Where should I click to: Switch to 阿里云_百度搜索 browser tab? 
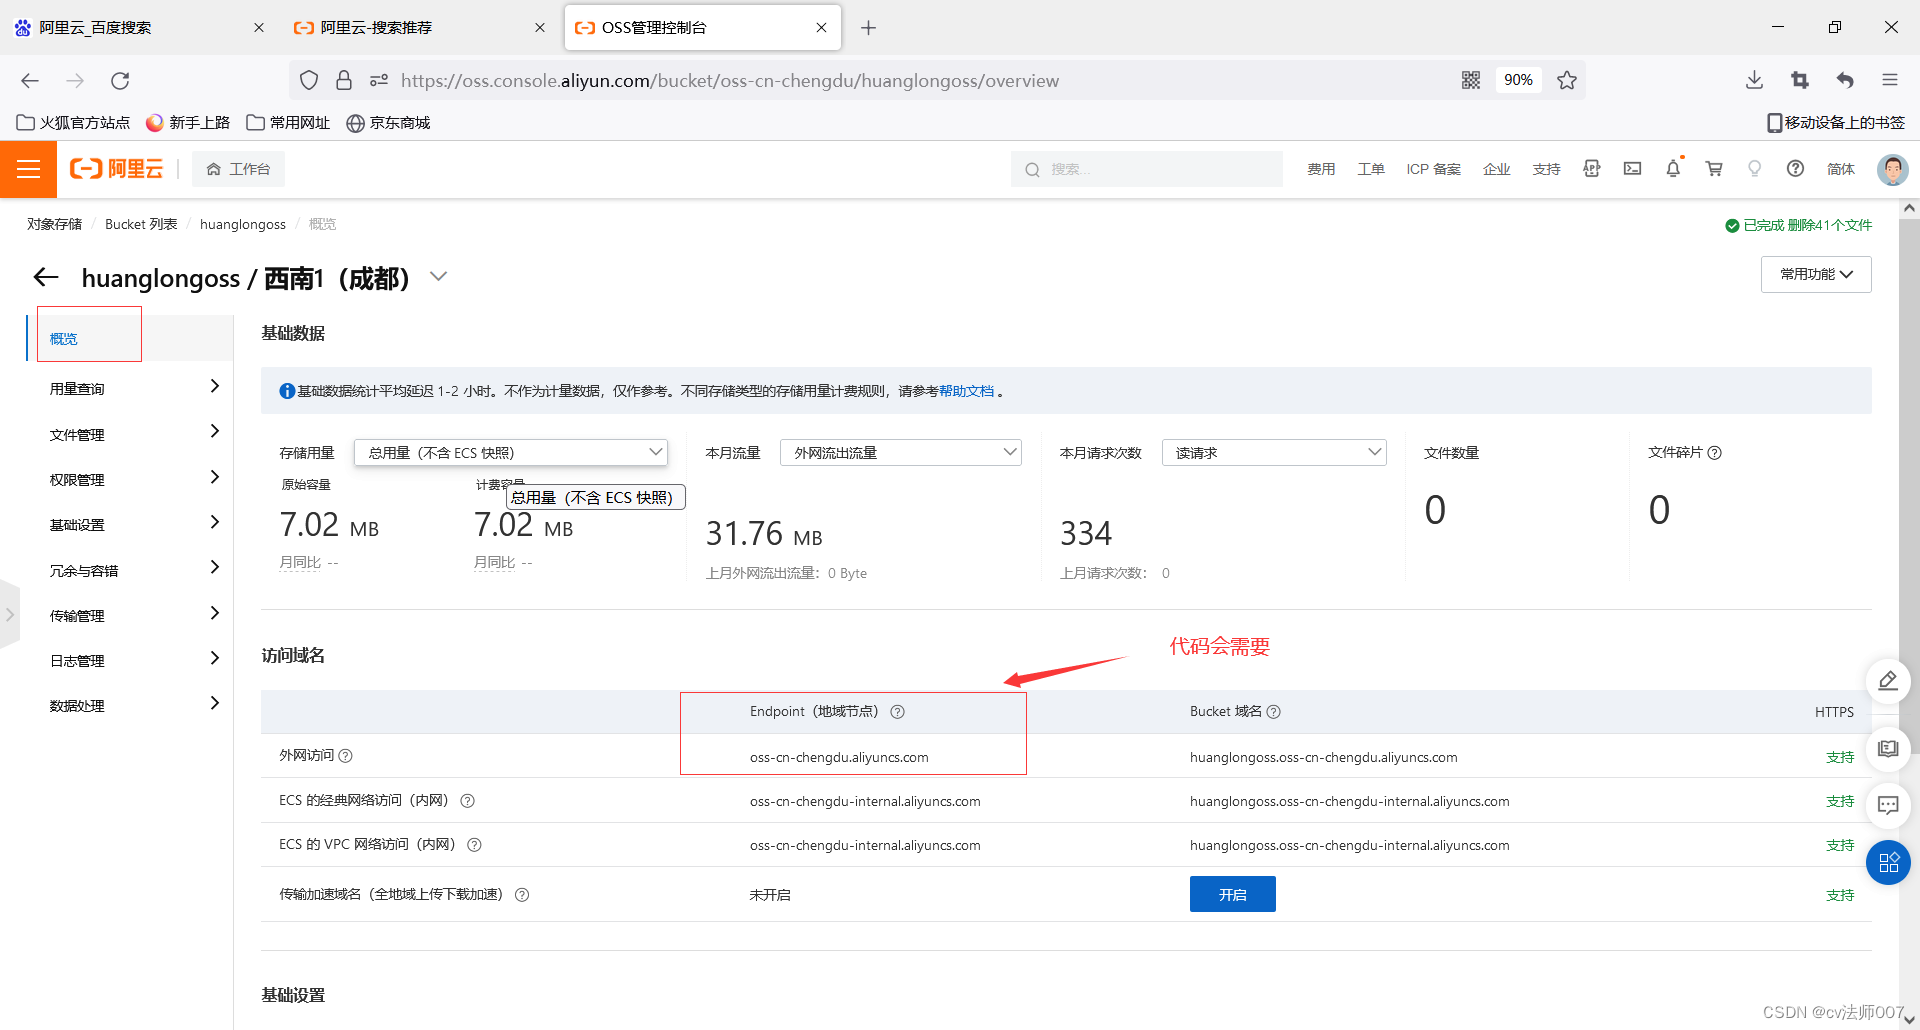click(140, 28)
